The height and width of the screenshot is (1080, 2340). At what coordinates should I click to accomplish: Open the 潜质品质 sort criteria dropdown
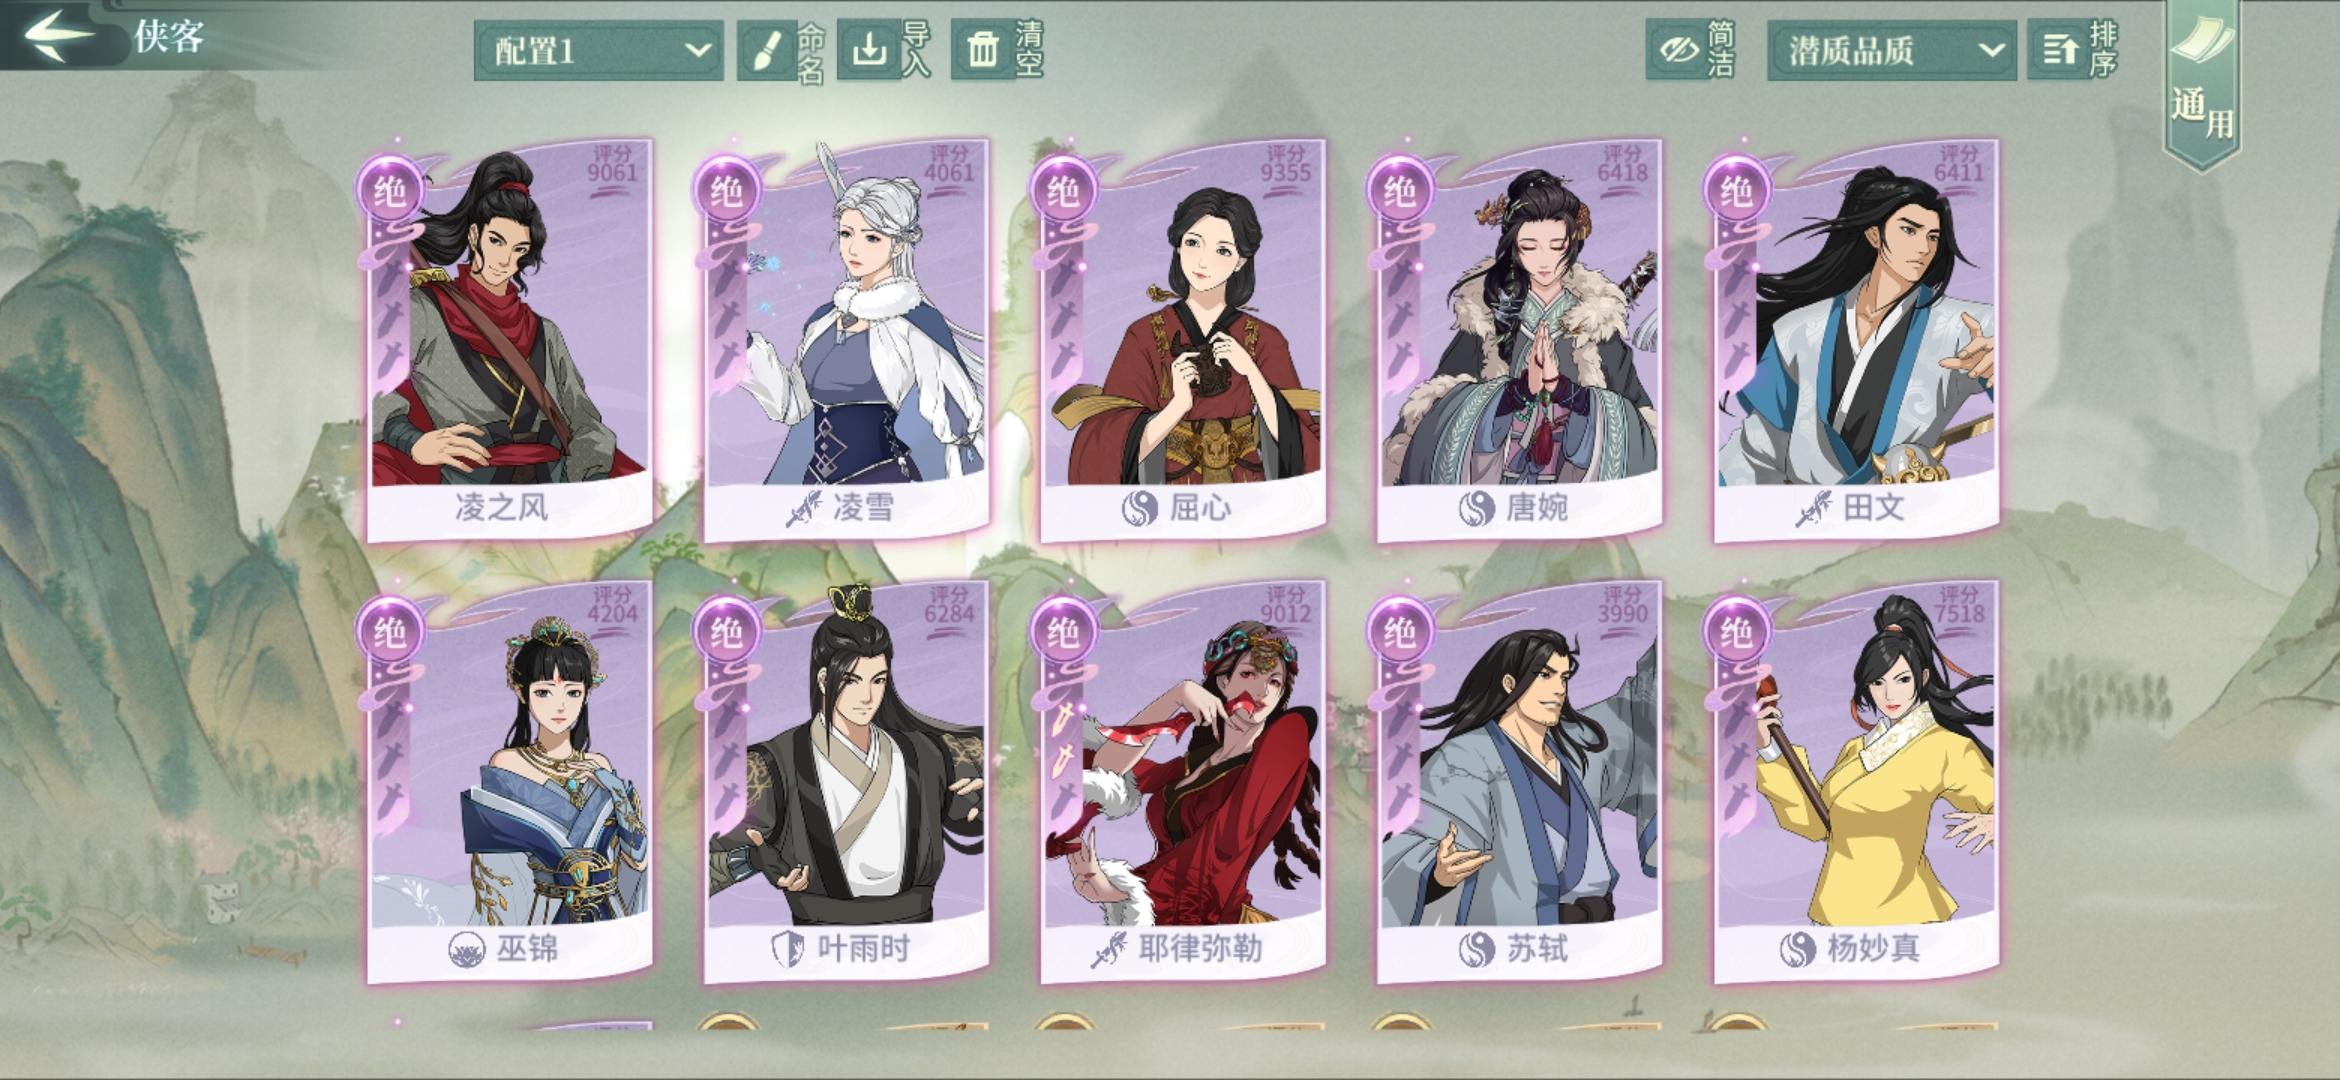coord(1891,50)
